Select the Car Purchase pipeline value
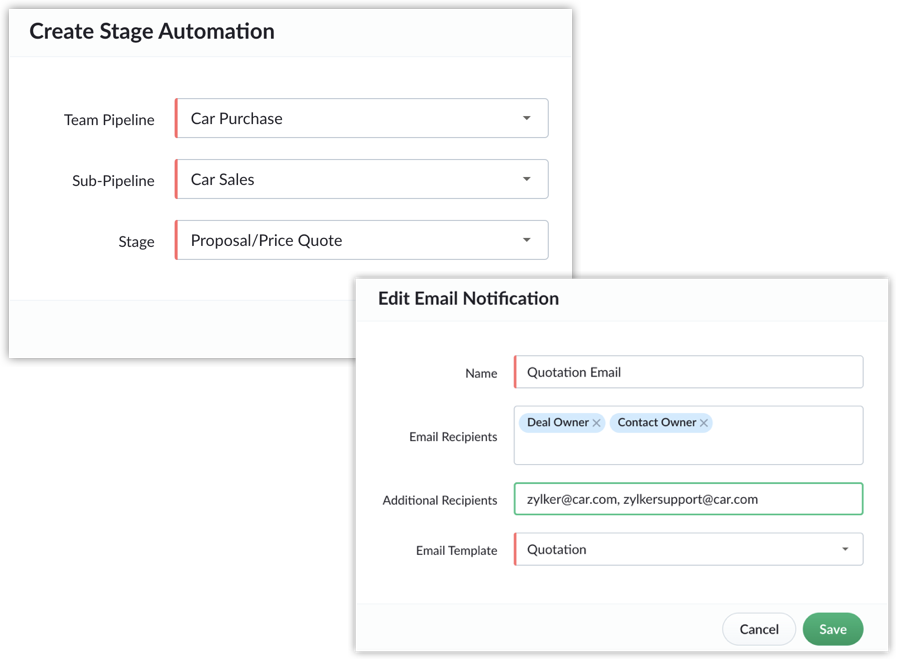The image size is (900, 665). [236, 118]
